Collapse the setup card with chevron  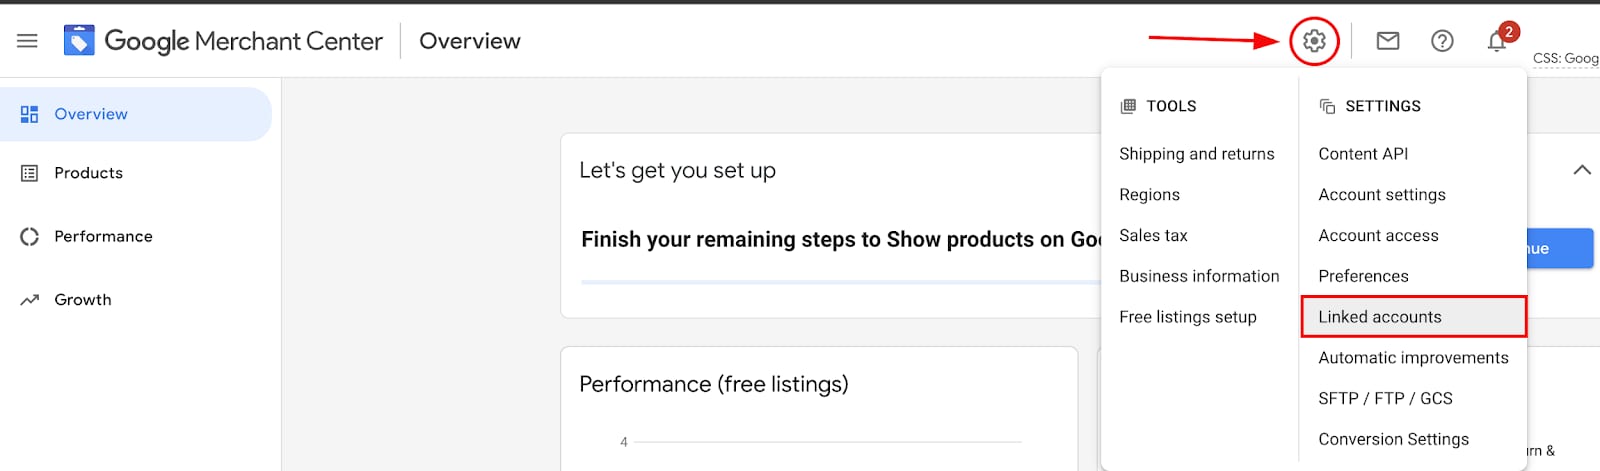tap(1582, 170)
